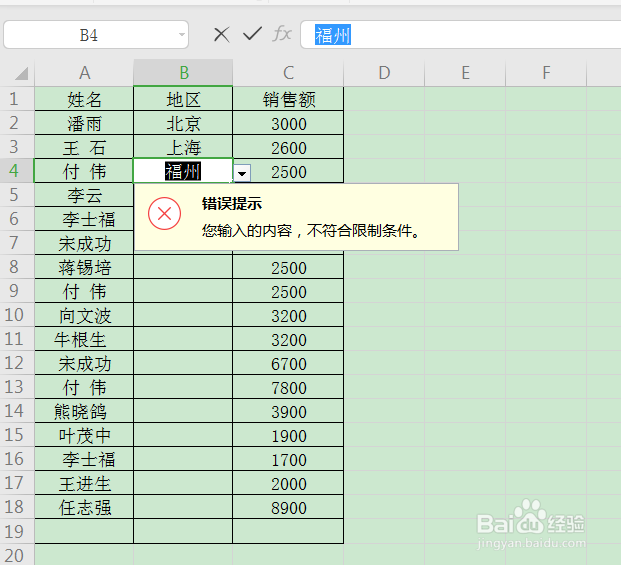Open the insert function fx dialog
The height and width of the screenshot is (565, 621).
tap(282, 34)
